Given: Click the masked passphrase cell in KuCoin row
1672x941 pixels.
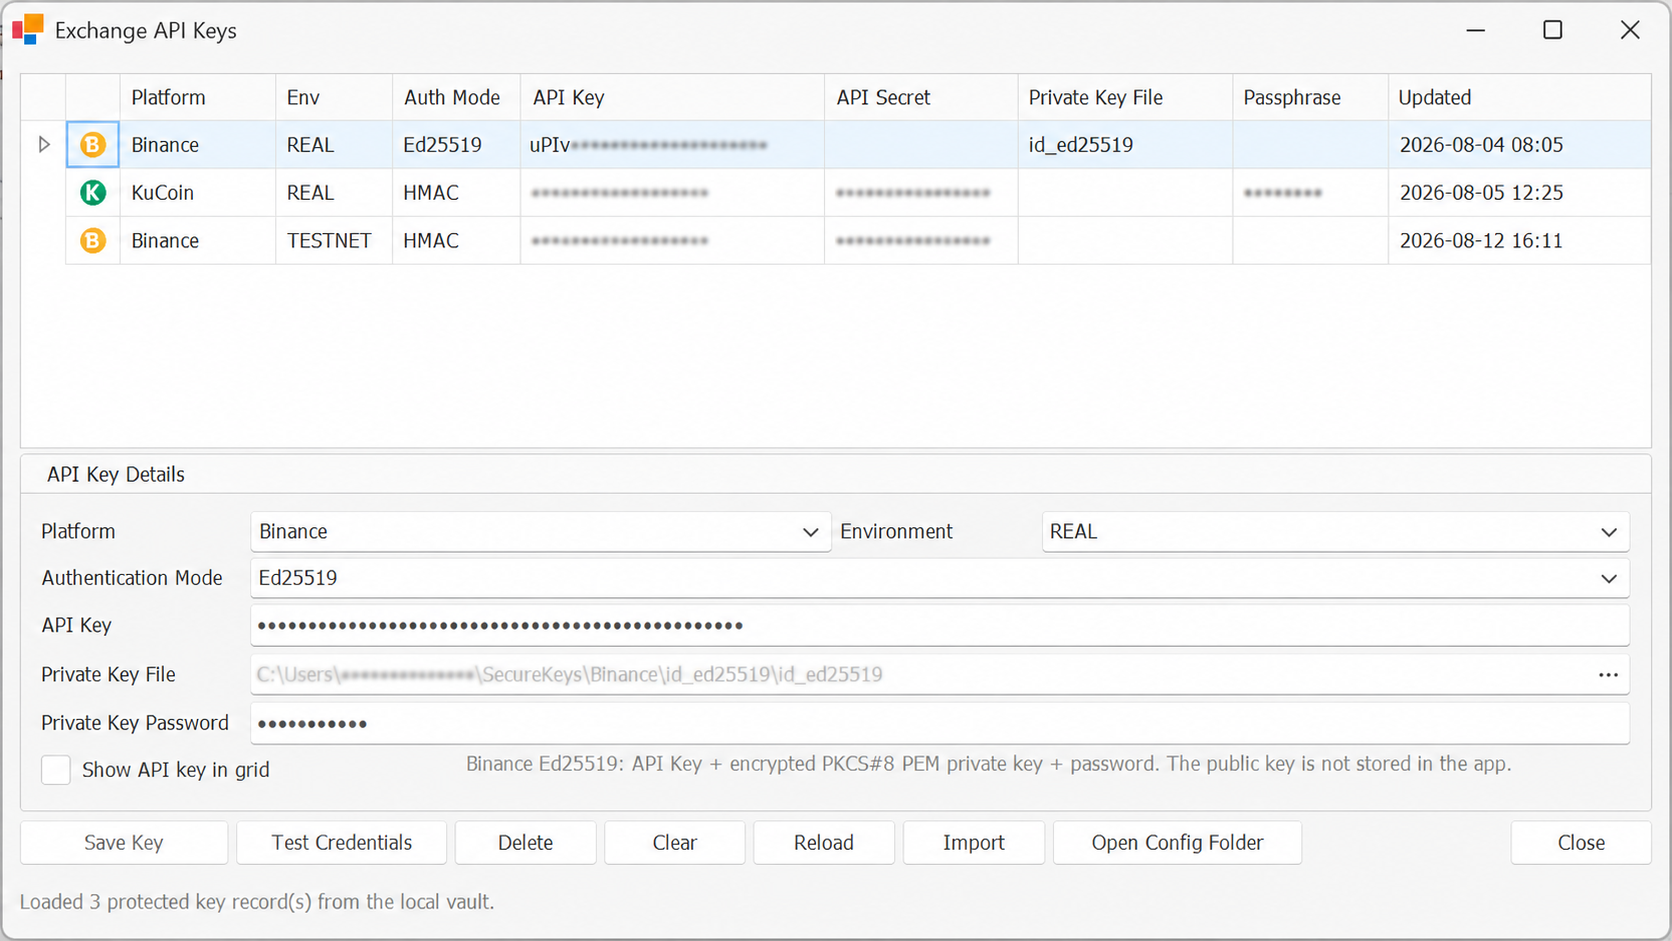Looking at the screenshot, I should point(1310,193).
